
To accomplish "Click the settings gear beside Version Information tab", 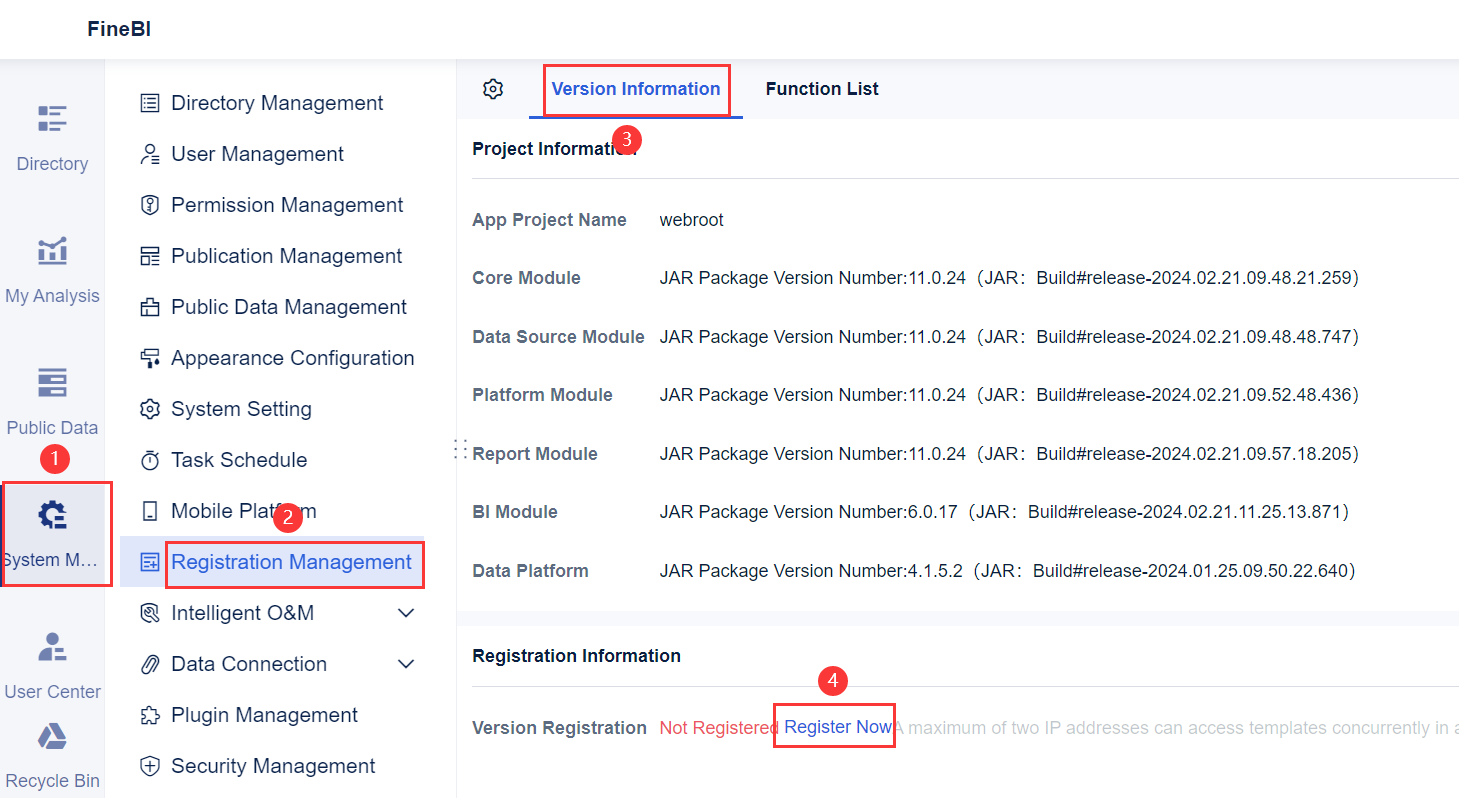I will 492,88.
